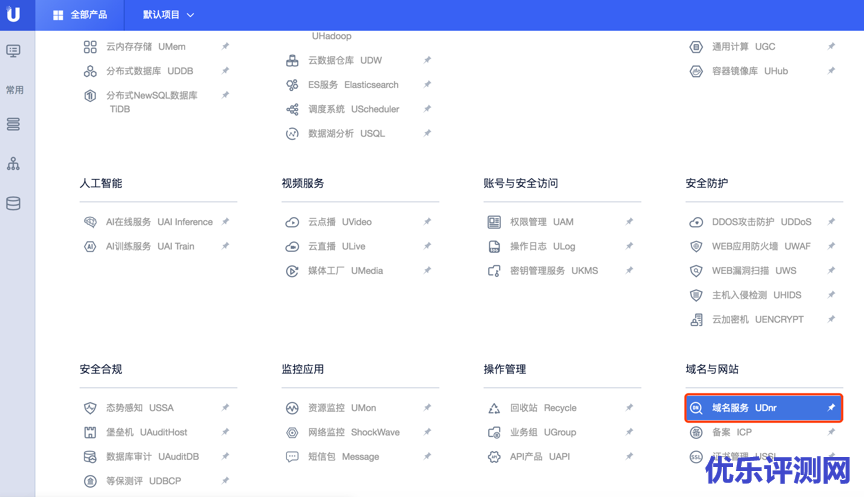The height and width of the screenshot is (497, 864).
Task: Click the network topology sidebar icon
Action: click(13, 164)
